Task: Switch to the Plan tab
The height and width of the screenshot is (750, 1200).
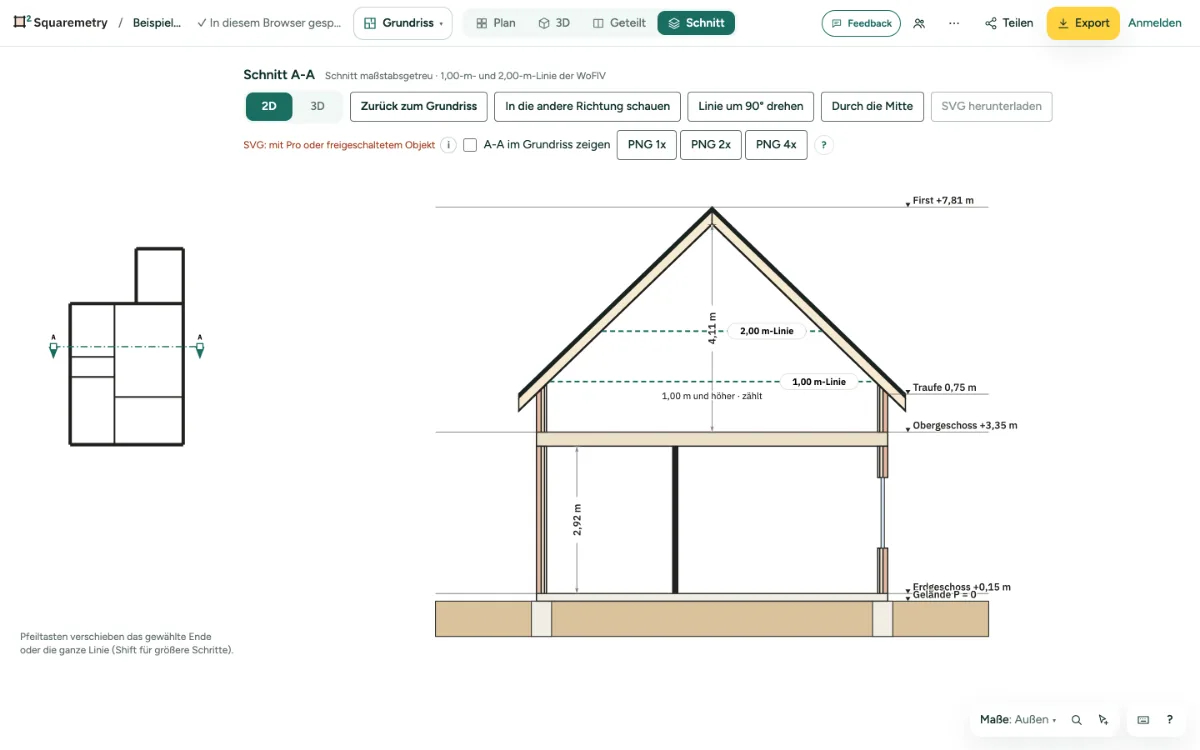Action: [495, 23]
